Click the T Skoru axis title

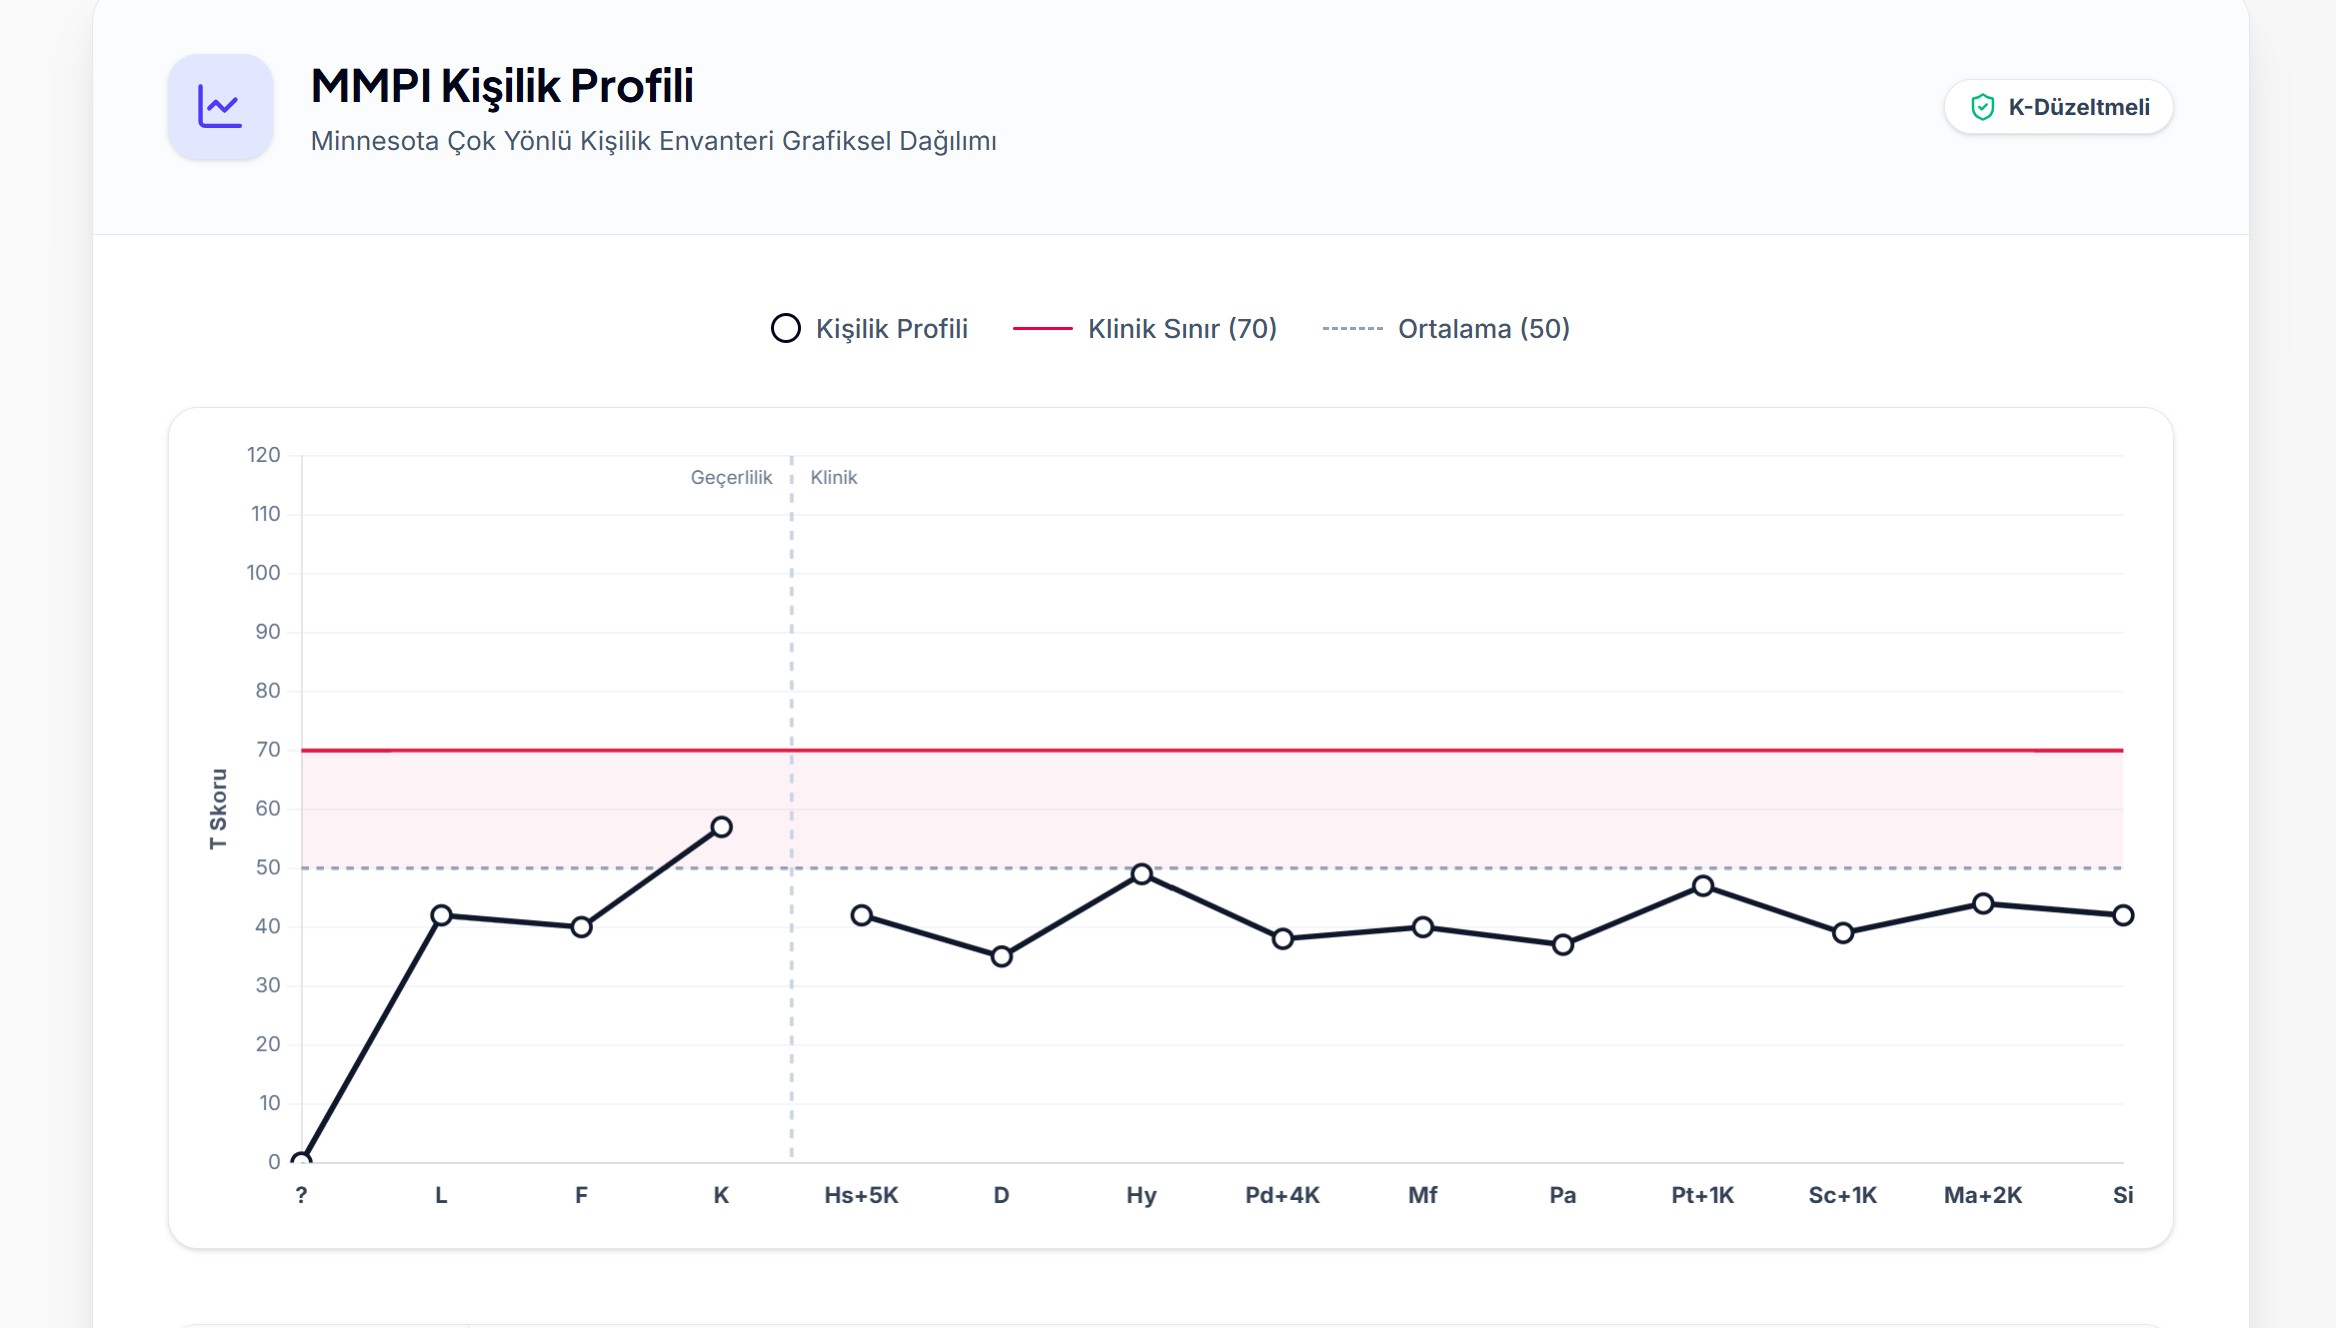pyautogui.click(x=218, y=809)
